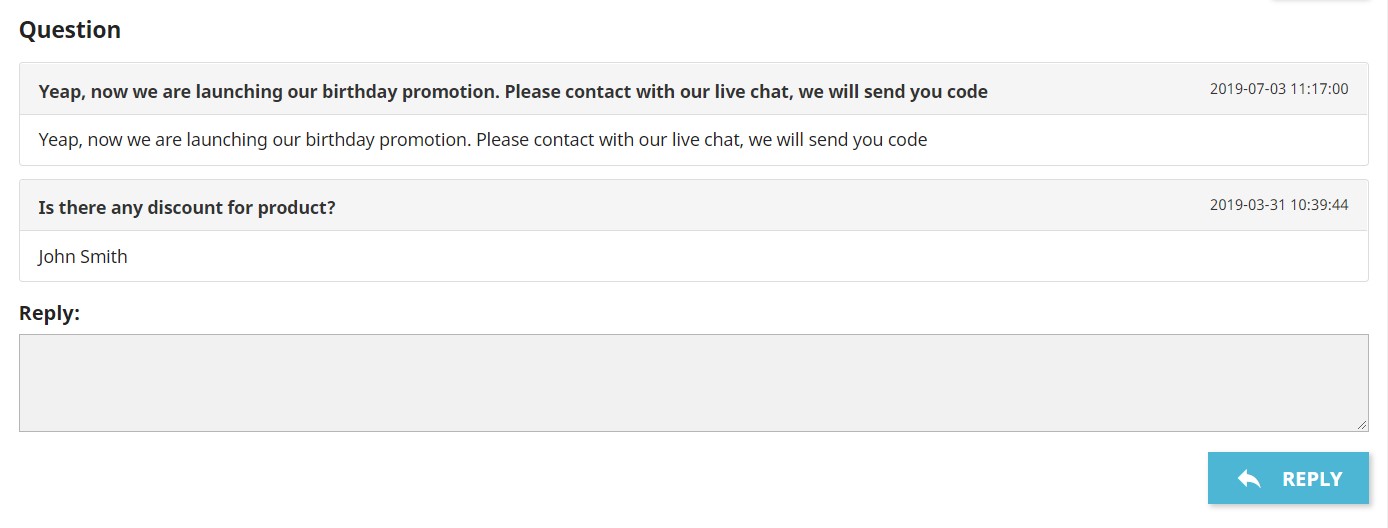Click the Question heading

pos(70,30)
